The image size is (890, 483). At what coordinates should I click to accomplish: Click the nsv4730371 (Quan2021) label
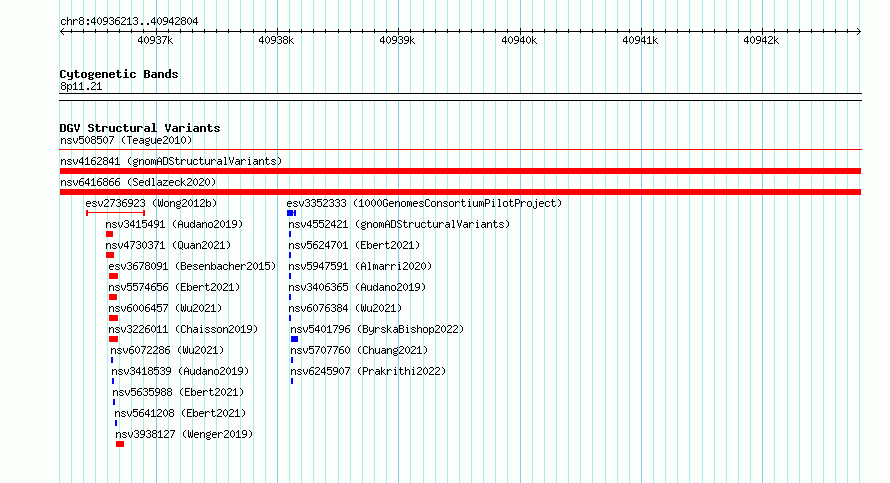tap(168, 245)
